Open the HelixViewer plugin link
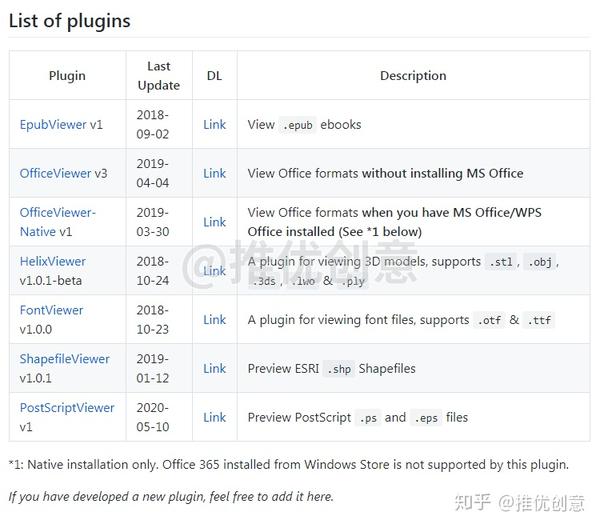The image size is (600, 528). point(52,261)
